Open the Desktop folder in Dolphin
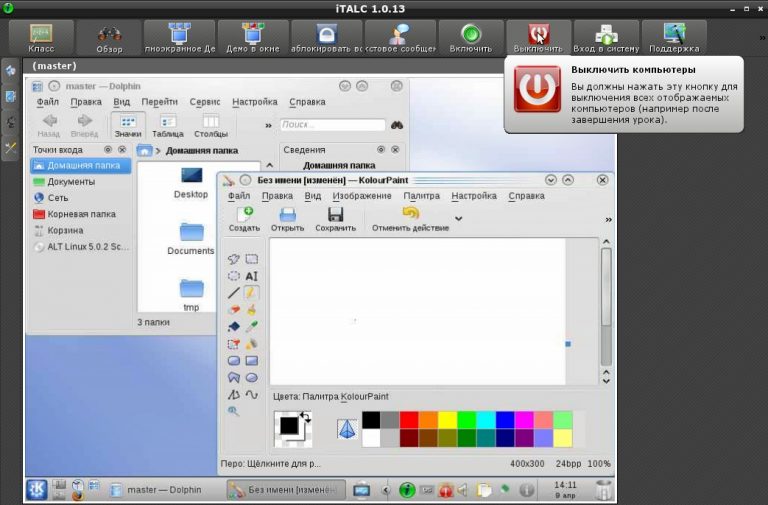768x505 pixels. point(191,183)
